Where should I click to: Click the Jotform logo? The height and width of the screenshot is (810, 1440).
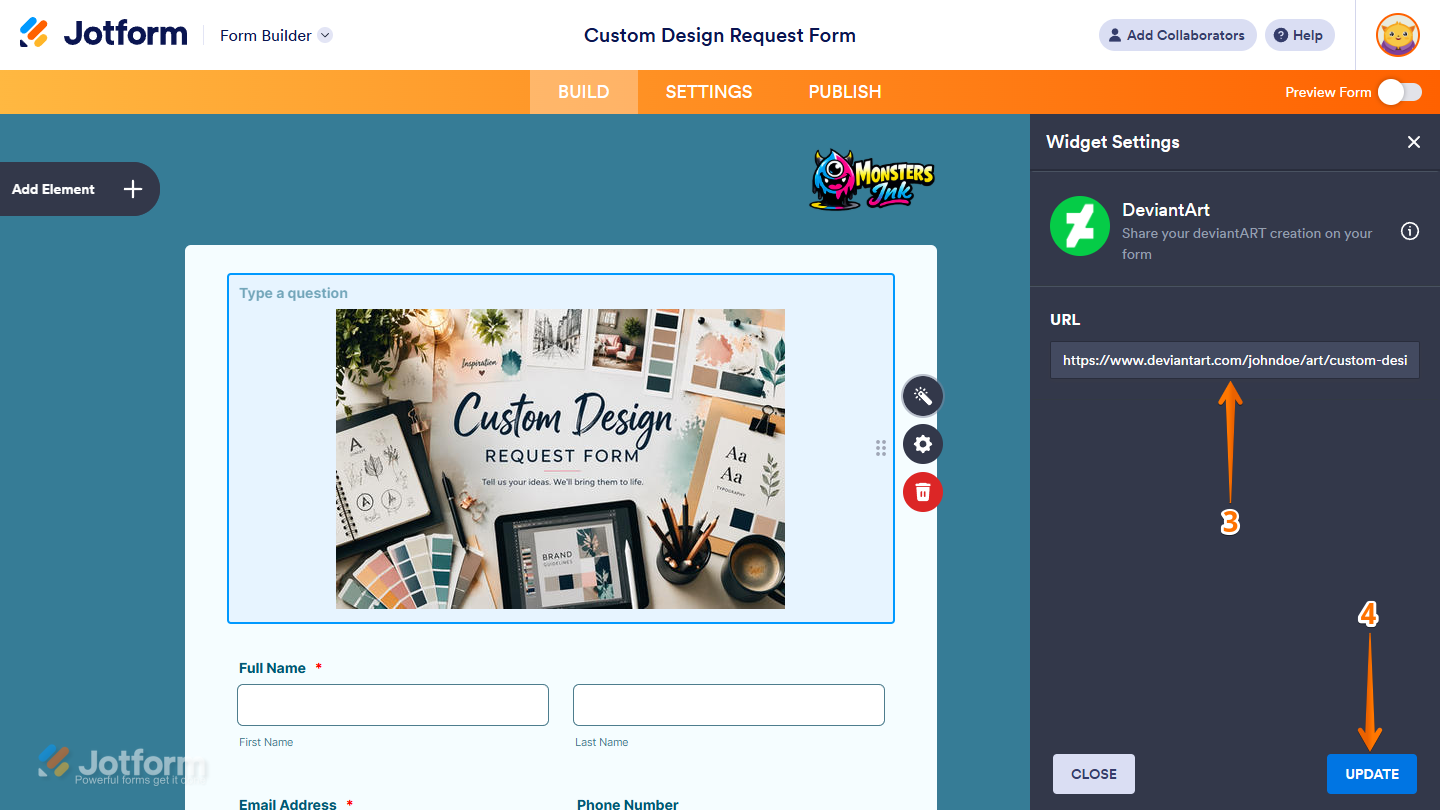point(103,32)
